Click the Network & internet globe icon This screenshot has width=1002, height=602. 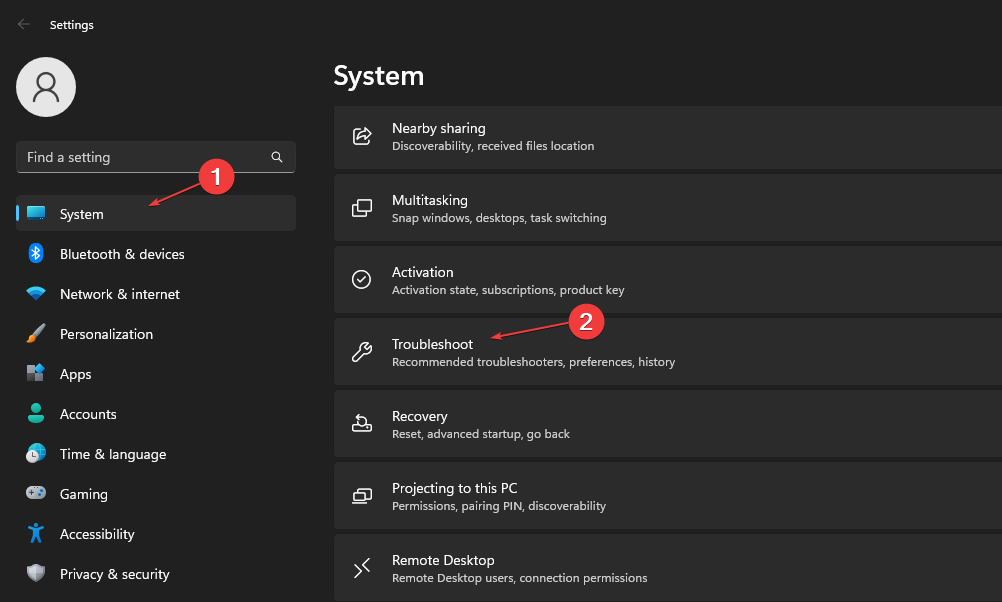click(x=34, y=293)
